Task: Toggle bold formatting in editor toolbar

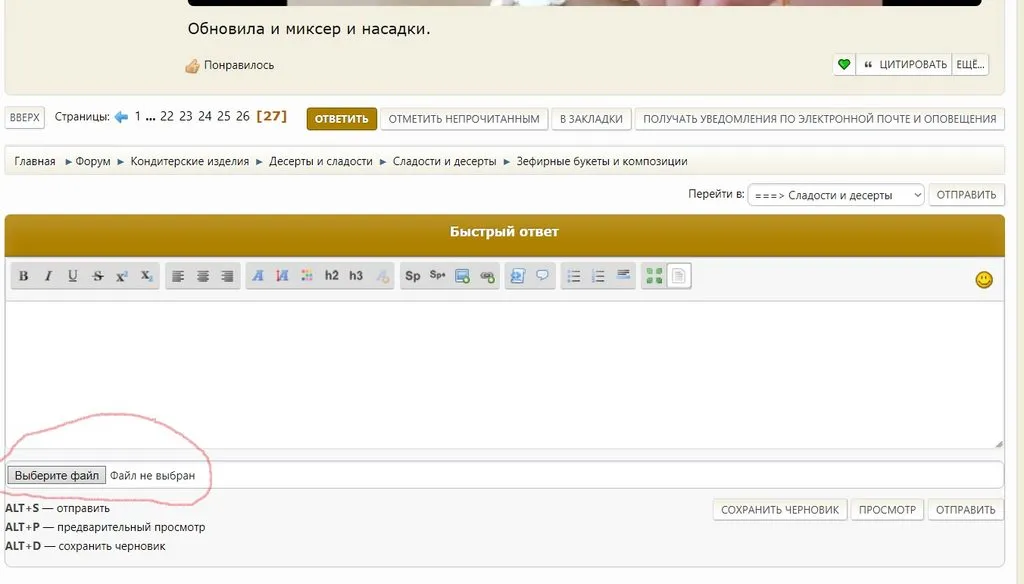Action: pos(24,276)
